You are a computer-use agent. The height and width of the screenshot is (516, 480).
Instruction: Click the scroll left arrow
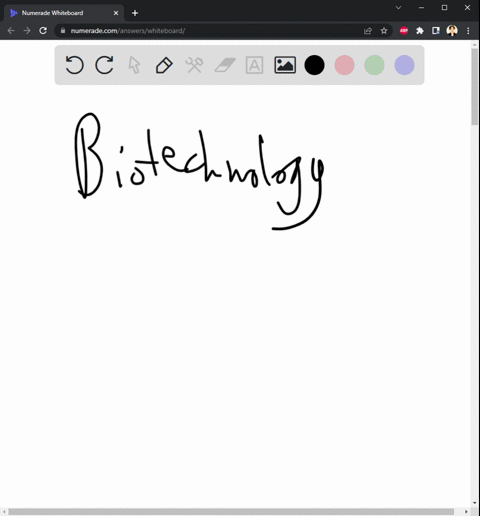click(x=4, y=512)
